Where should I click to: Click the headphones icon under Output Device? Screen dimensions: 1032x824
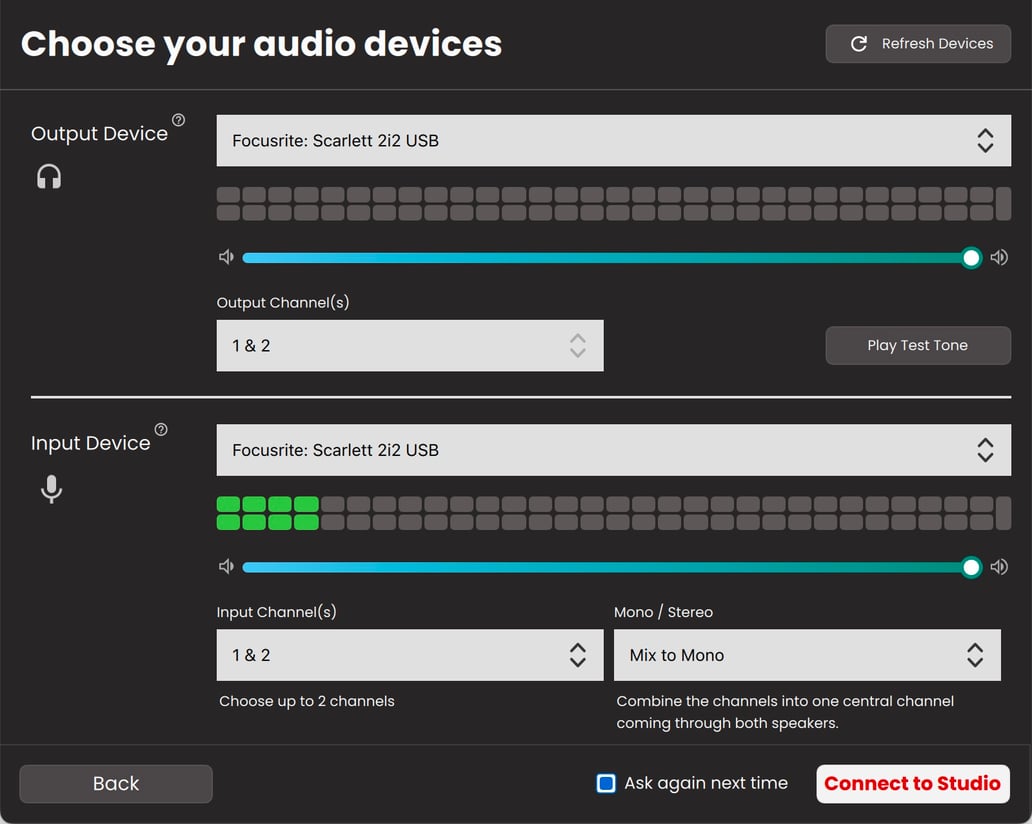click(x=49, y=177)
